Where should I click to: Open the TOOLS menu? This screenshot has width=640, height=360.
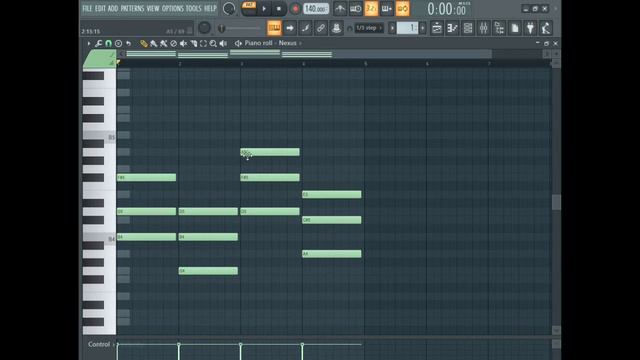tap(194, 8)
